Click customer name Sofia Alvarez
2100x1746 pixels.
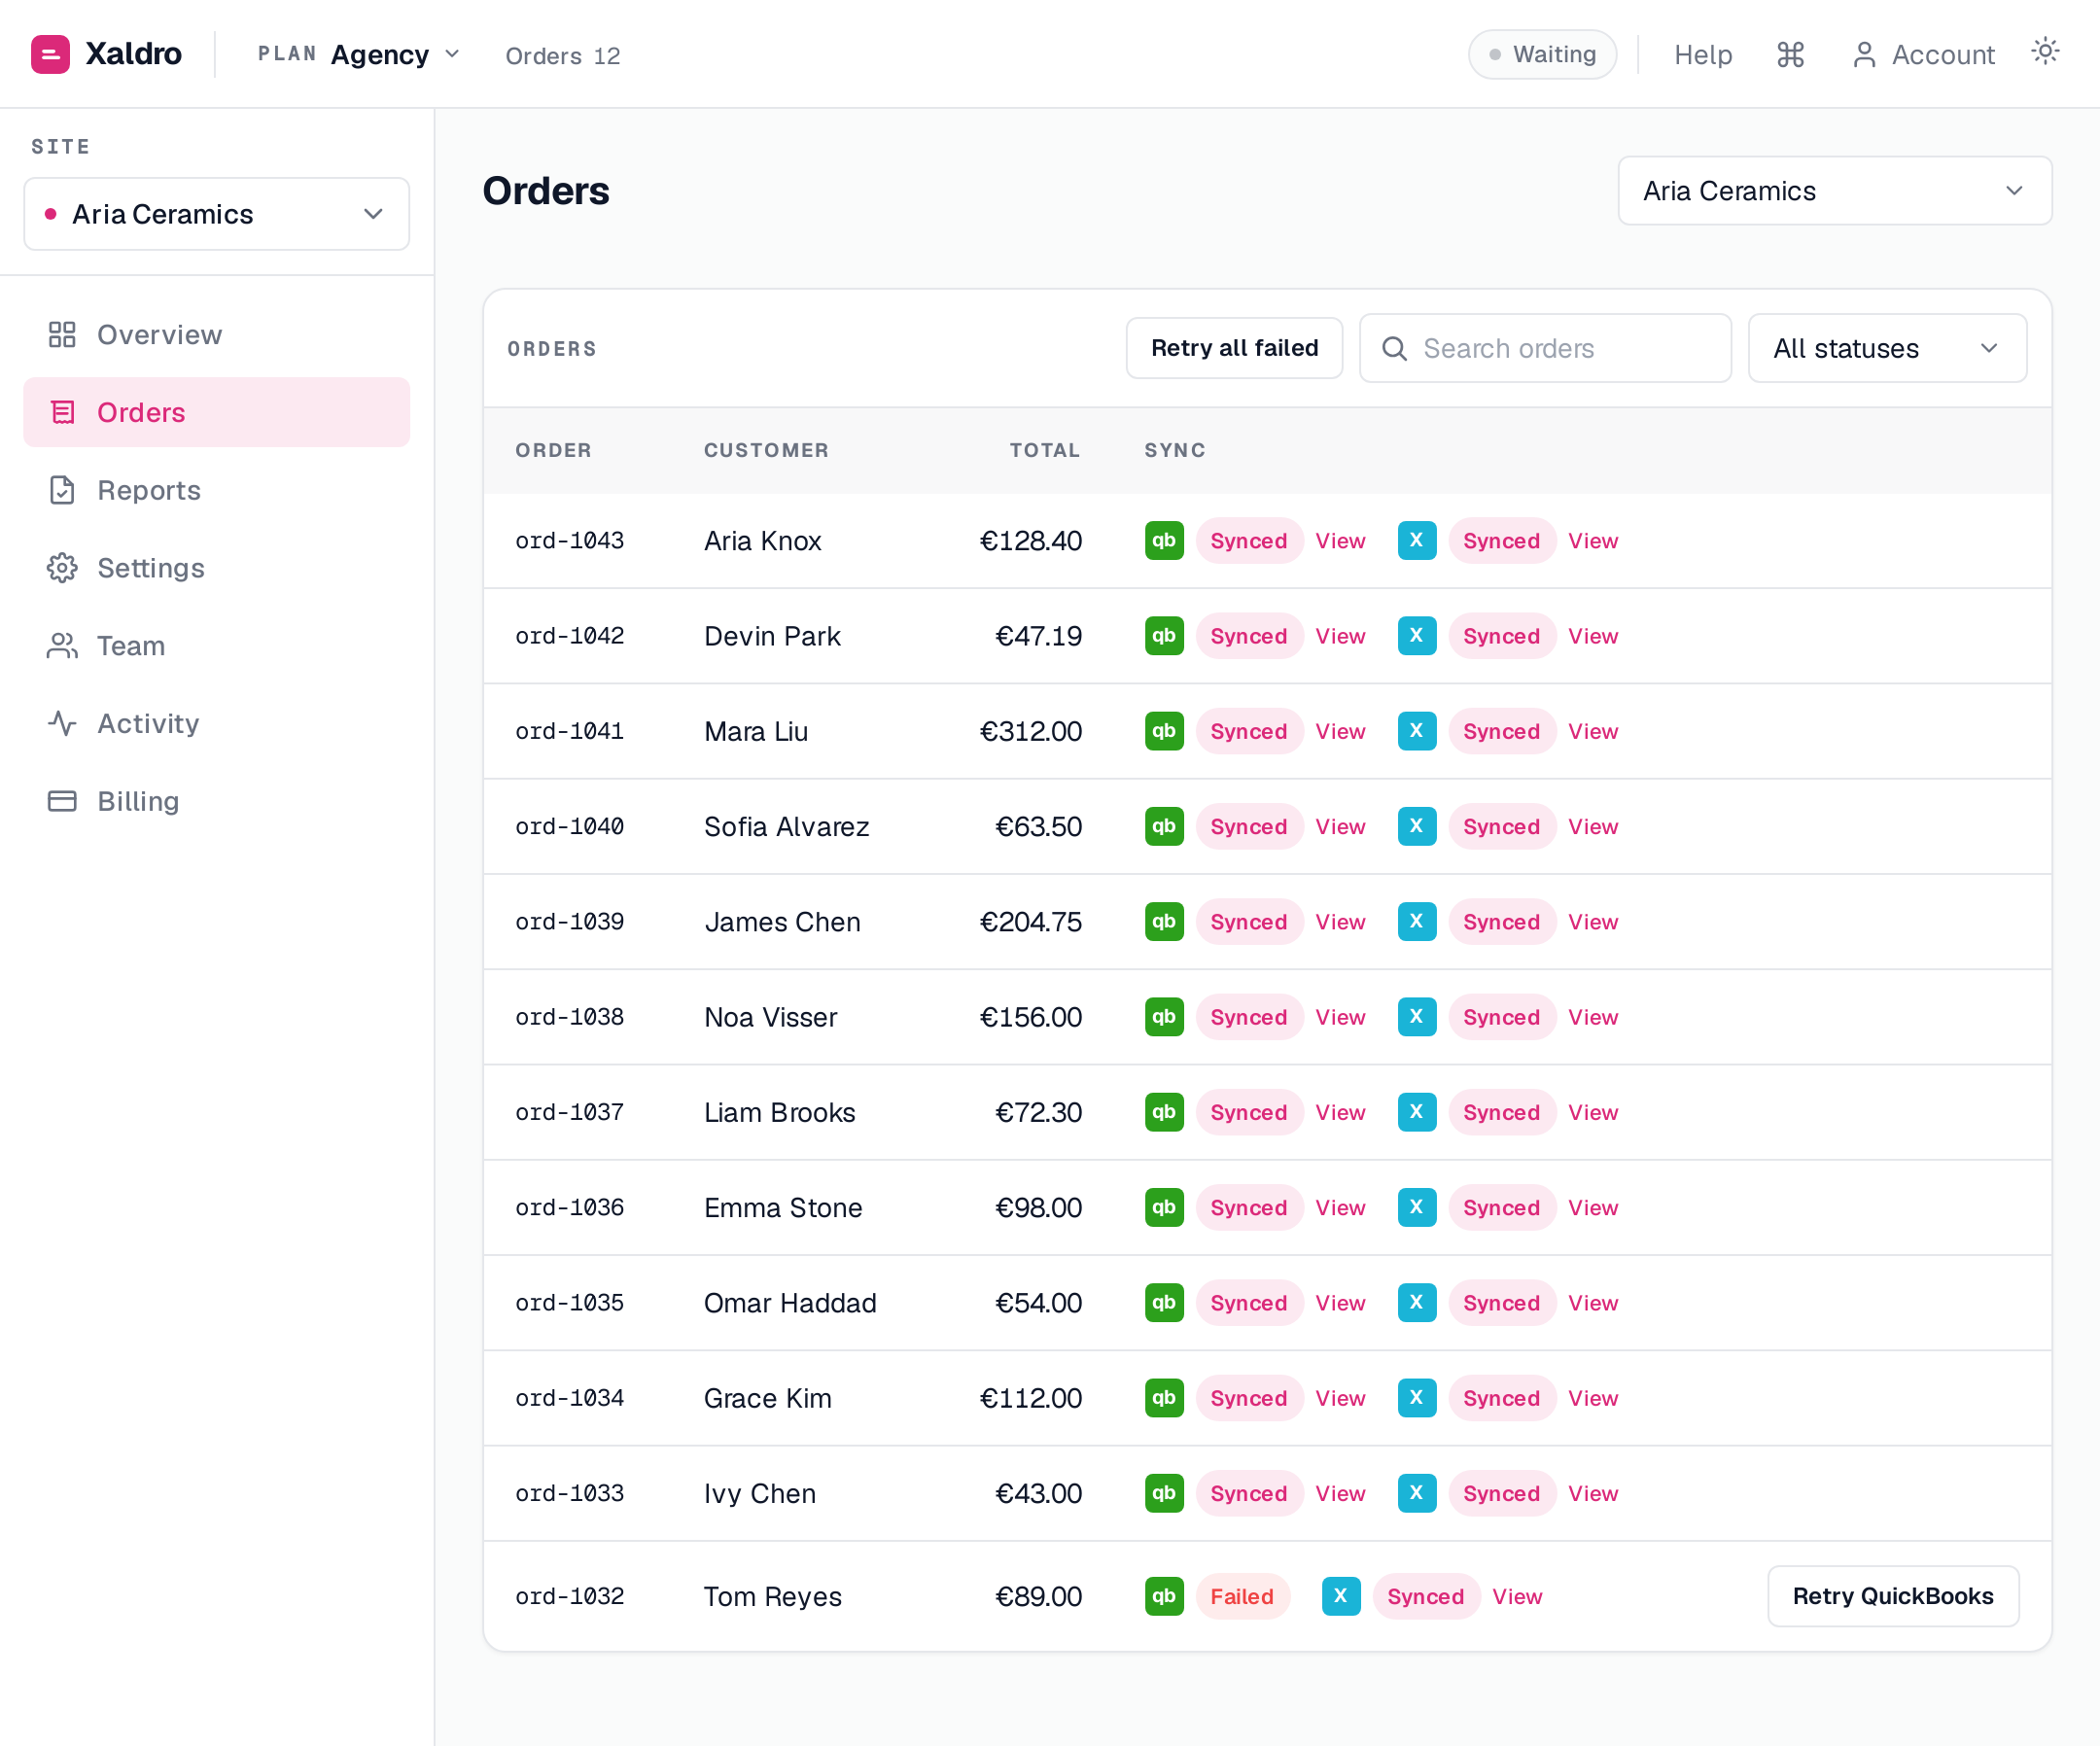pyautogui.click(x=786, y=827)
